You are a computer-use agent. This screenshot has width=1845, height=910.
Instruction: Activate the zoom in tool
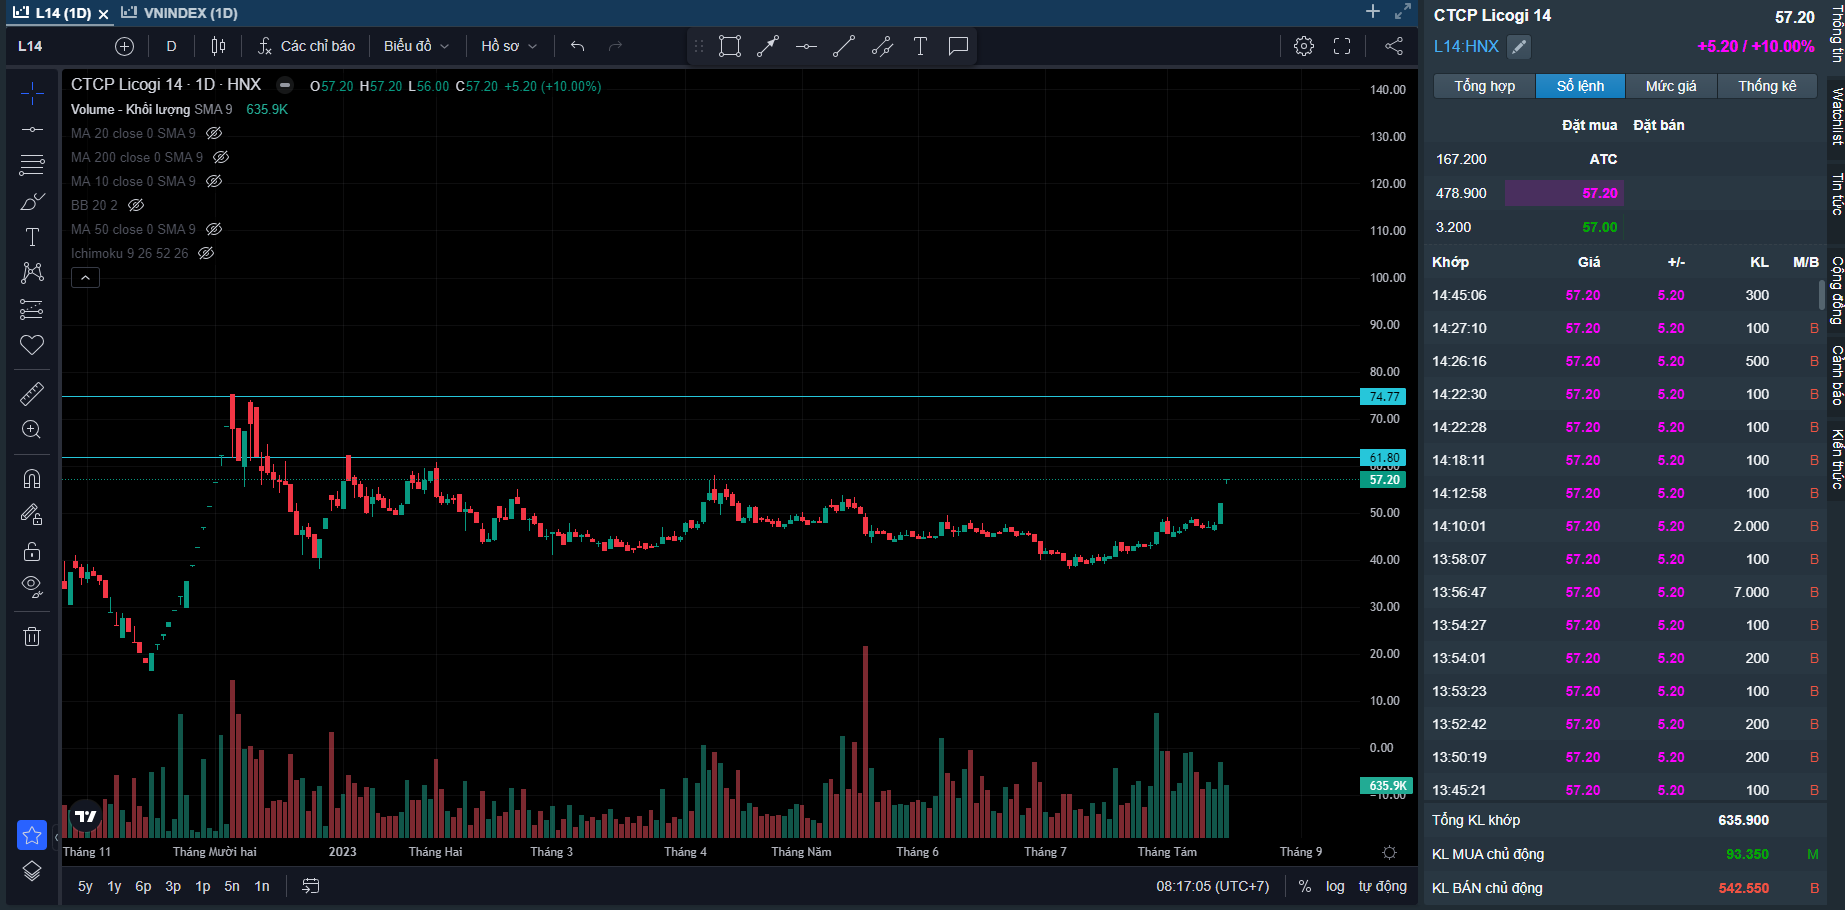tap(32, 430)
